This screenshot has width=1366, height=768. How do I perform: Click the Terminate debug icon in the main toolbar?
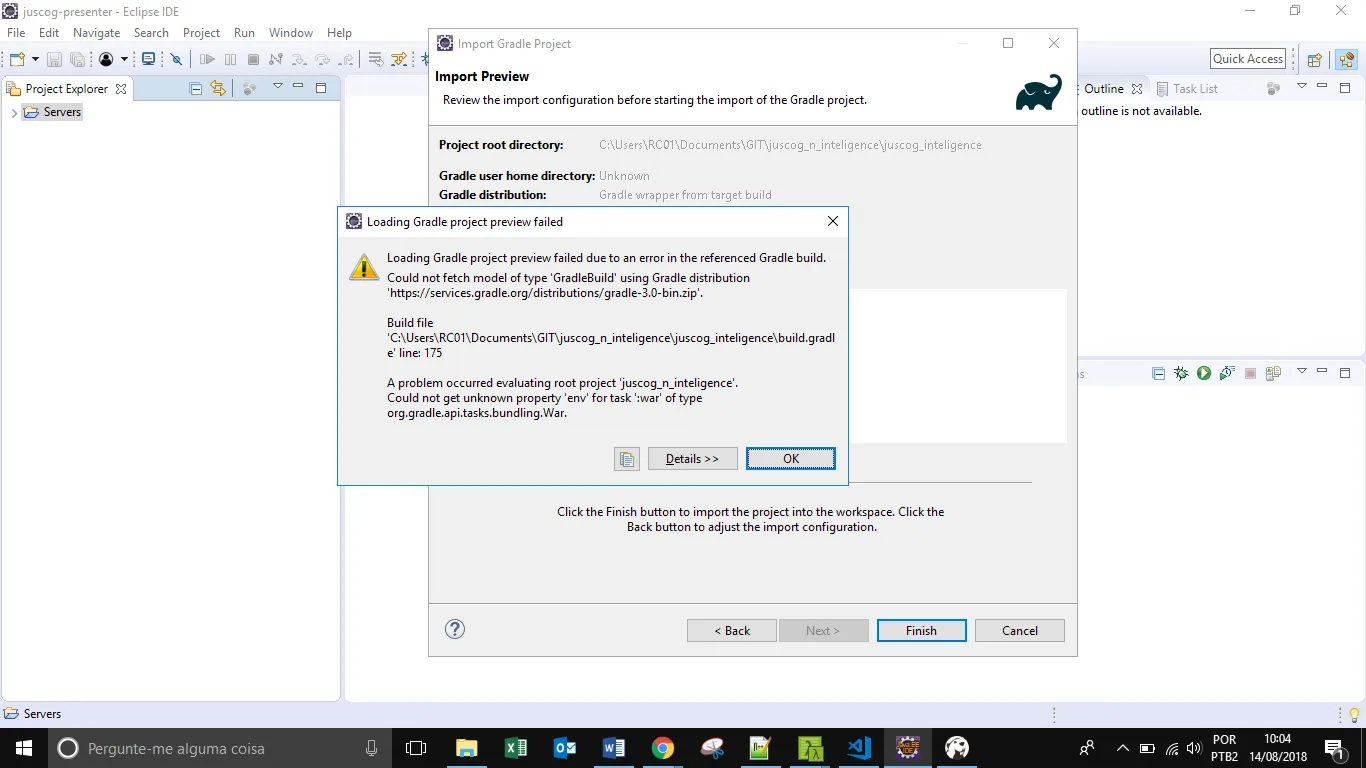point(253,60)
